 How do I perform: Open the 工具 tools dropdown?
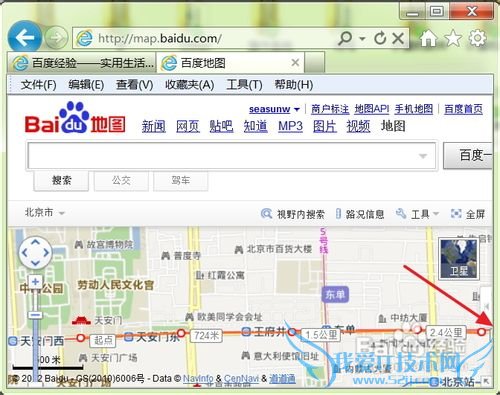[417, 214]
